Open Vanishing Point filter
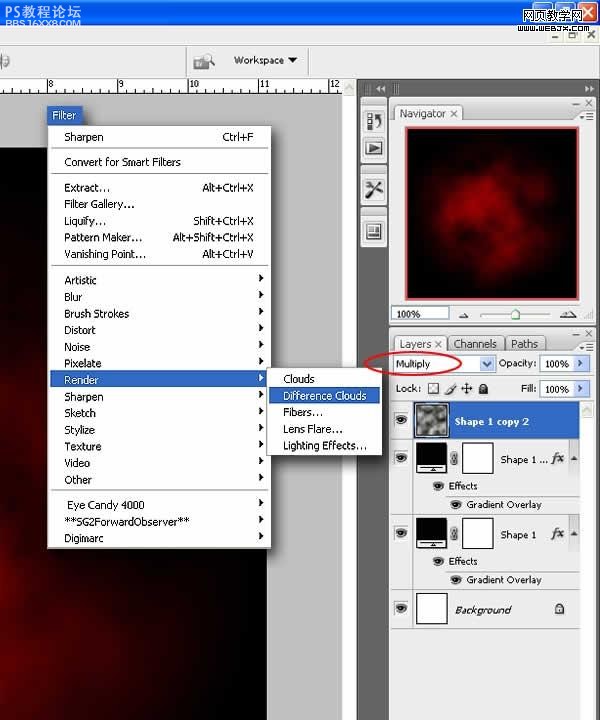Screen dimensions: 600x720 tap(159, 254)
